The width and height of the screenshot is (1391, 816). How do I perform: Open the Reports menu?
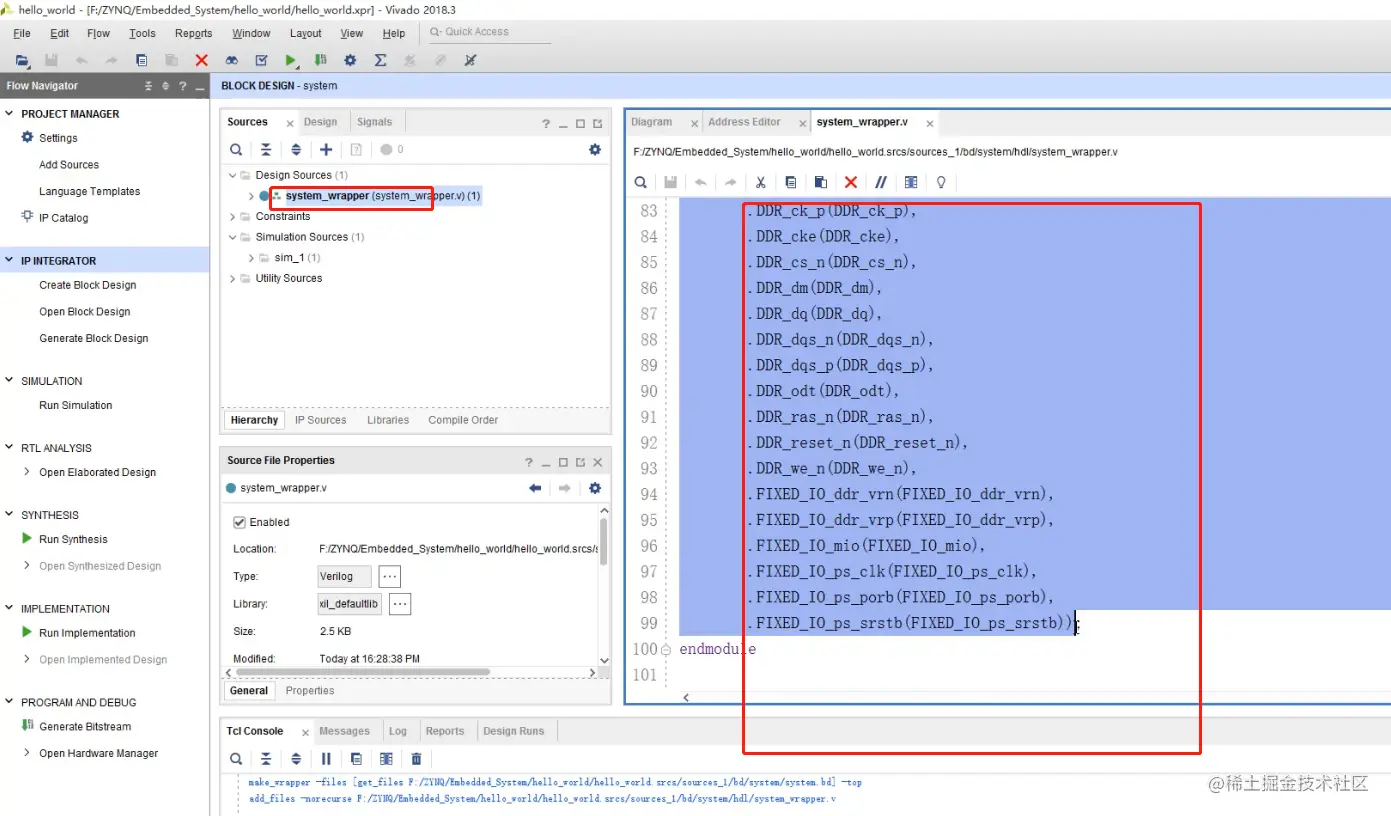(x=193, y=33)
